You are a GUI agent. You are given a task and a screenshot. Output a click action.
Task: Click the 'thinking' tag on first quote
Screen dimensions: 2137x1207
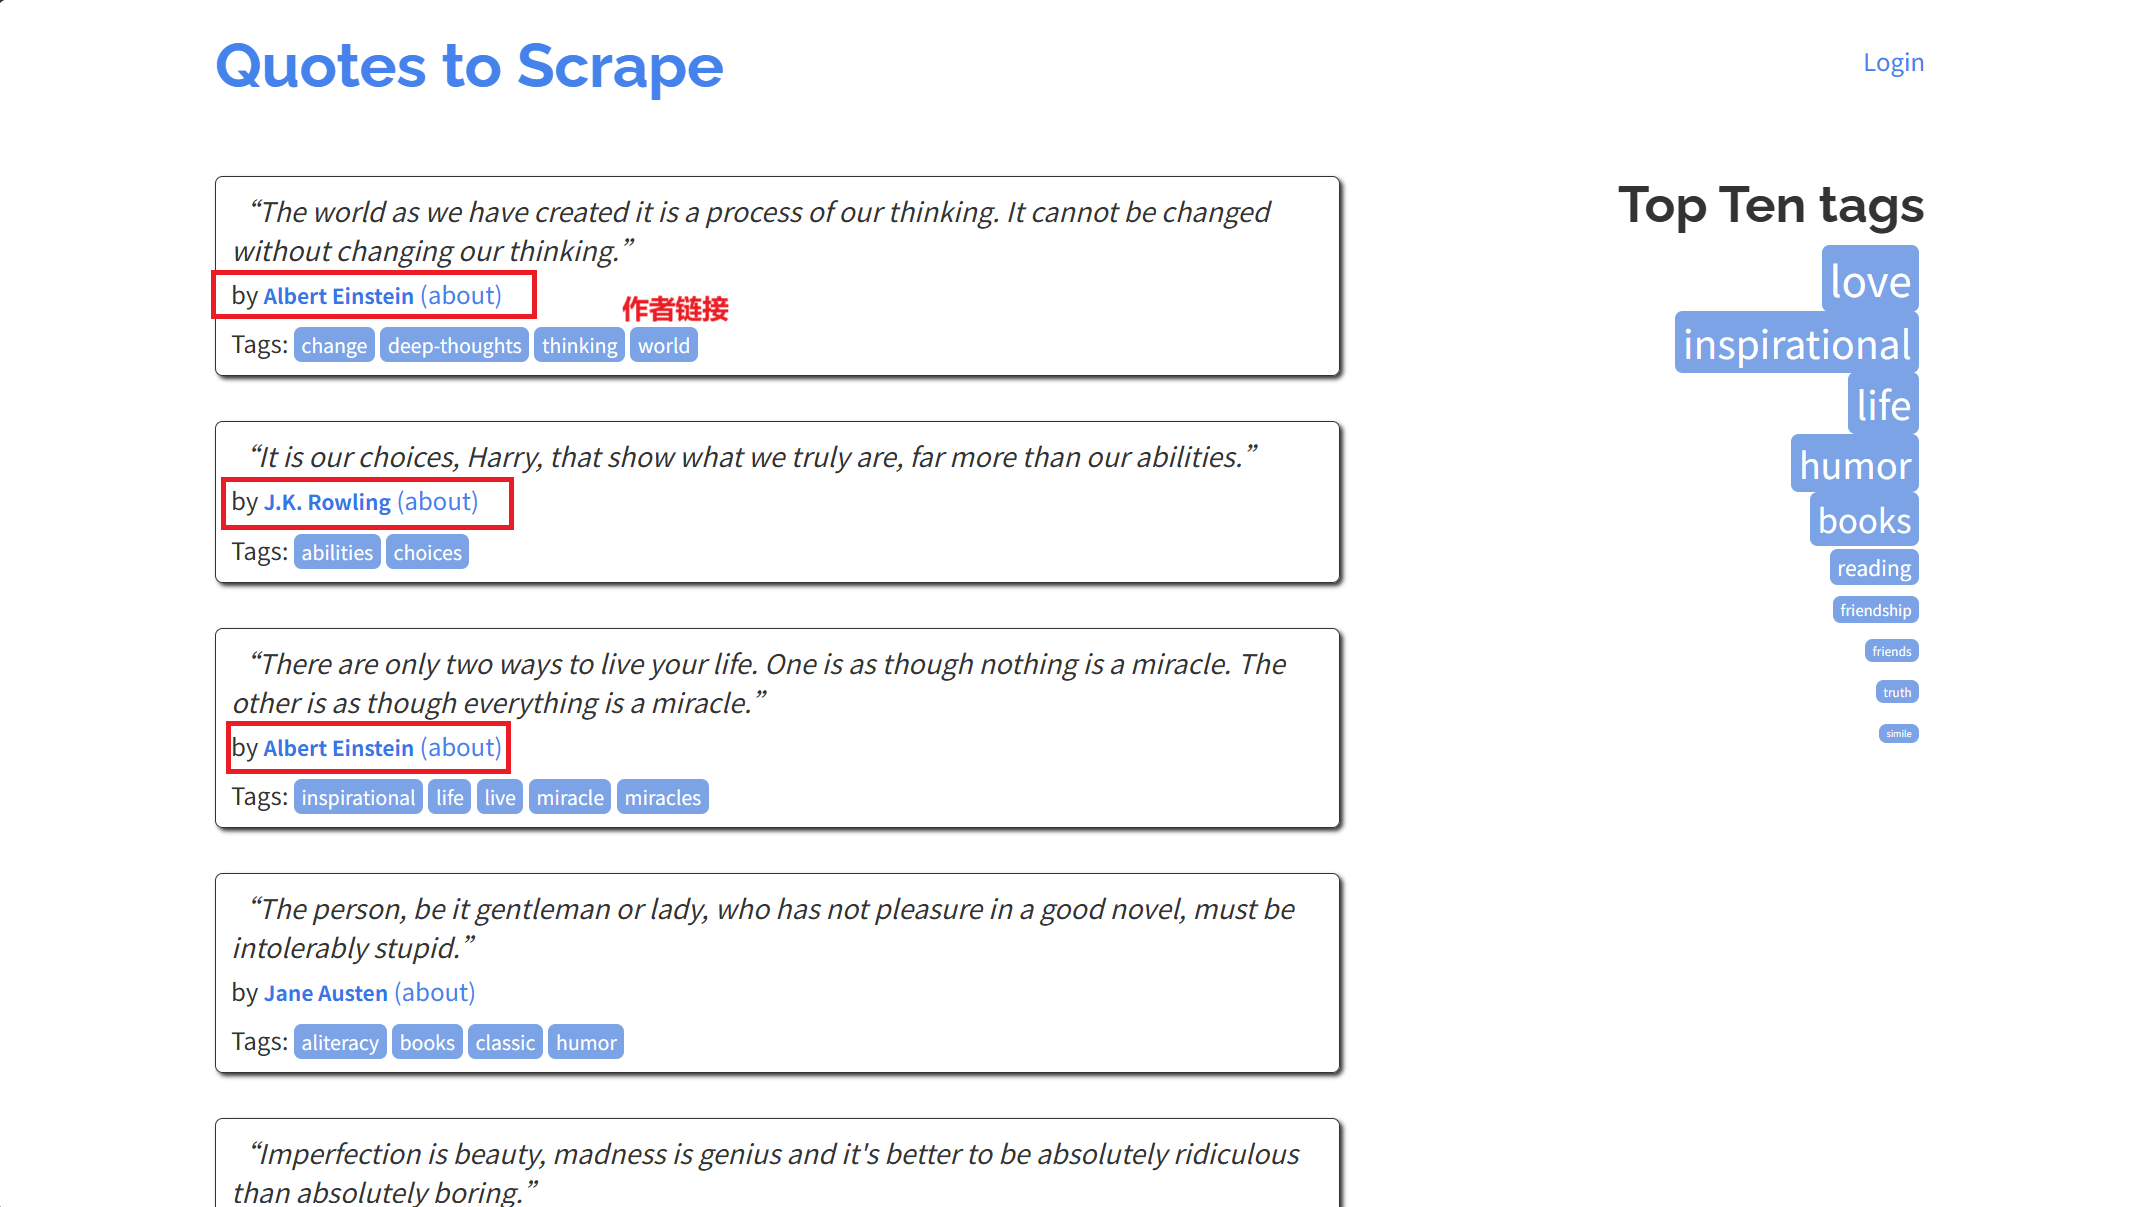[x=579, y=346]
